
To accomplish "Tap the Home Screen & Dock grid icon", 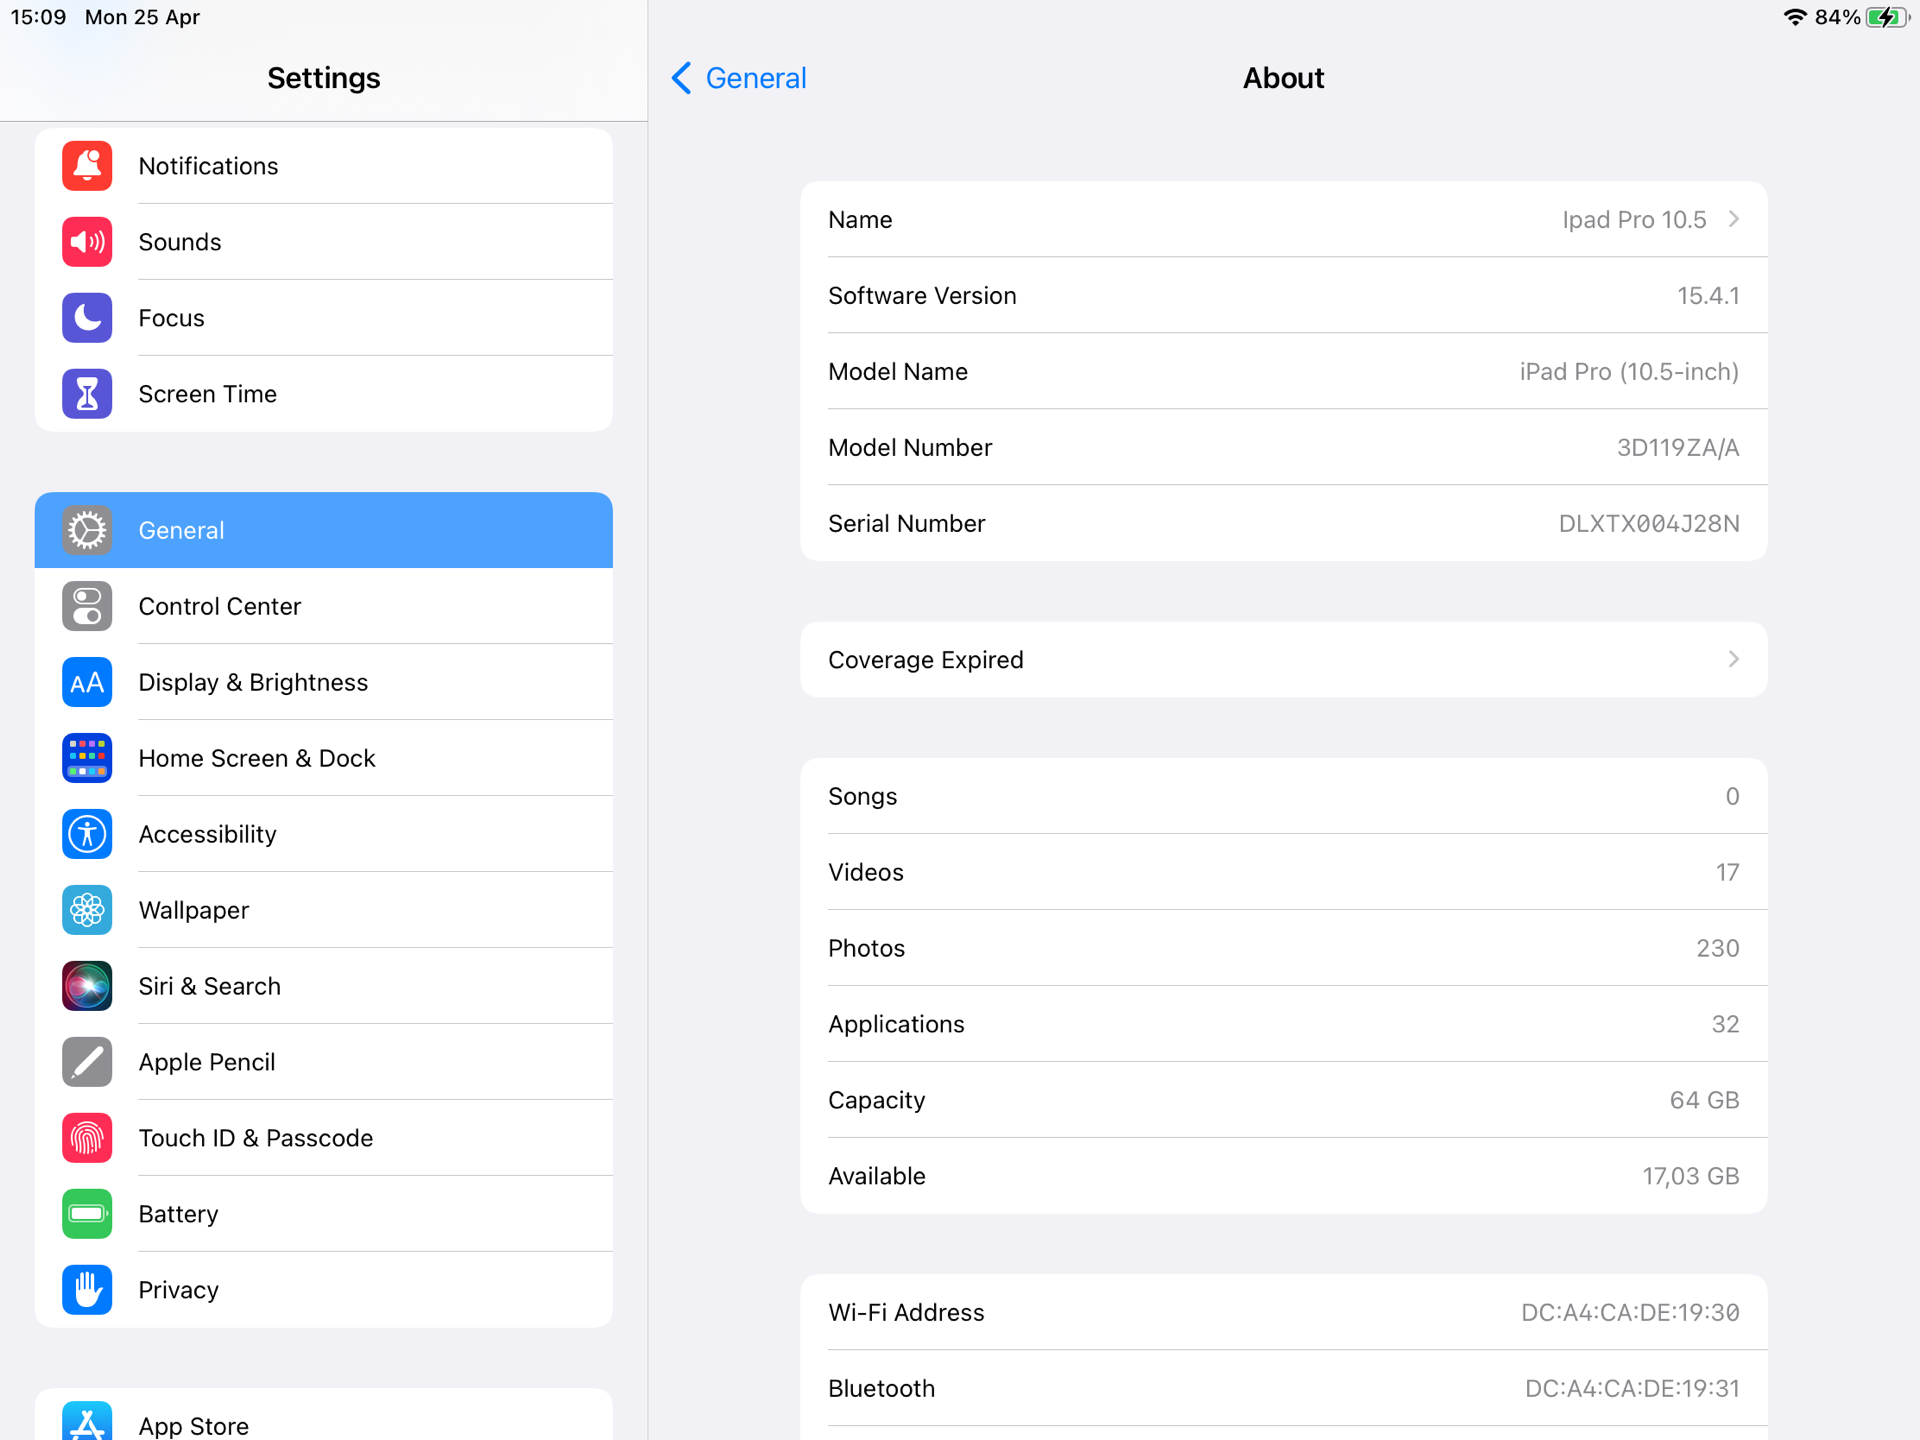I will click(87, 758).
